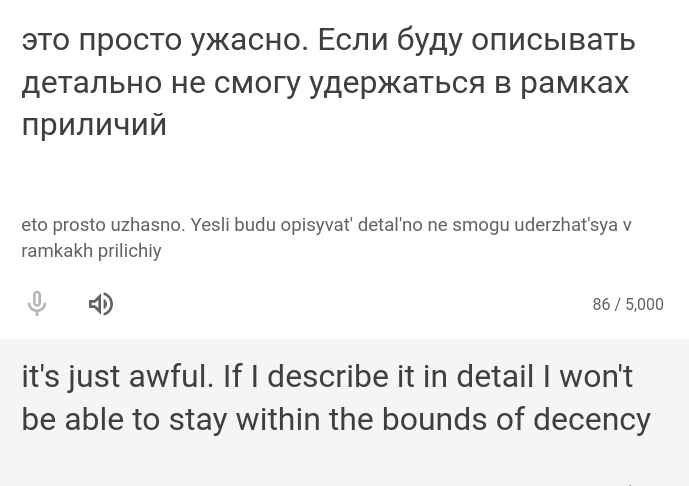Viewport: 689px width, 486px height.
Task: Activate the microphone voice input icon
Action: 37,304
